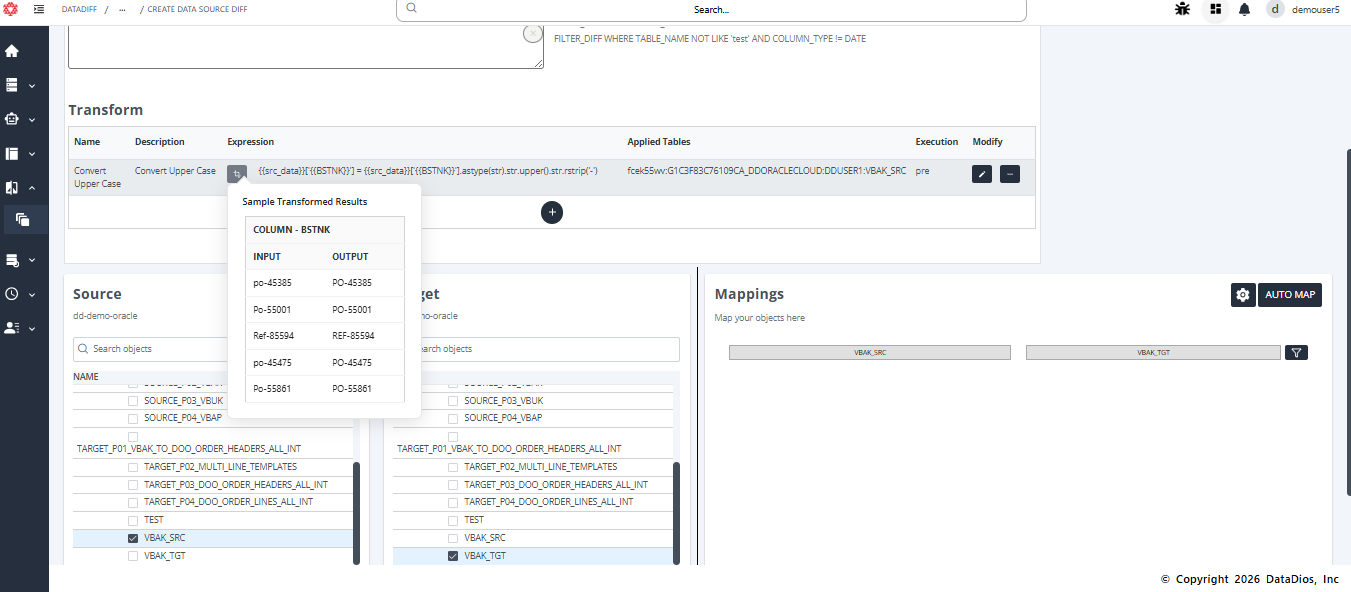Uncheck VBAK_TGT in the Target list

[453, 555]
